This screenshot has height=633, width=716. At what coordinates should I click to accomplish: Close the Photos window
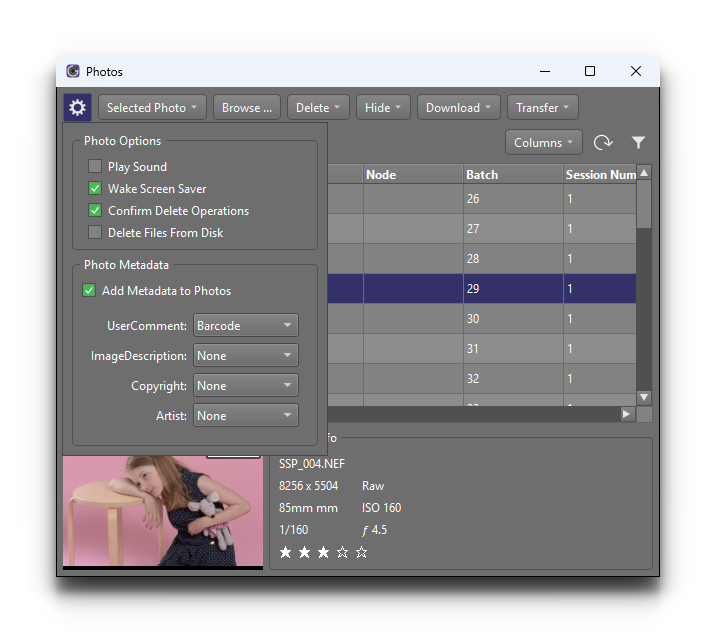636,71
